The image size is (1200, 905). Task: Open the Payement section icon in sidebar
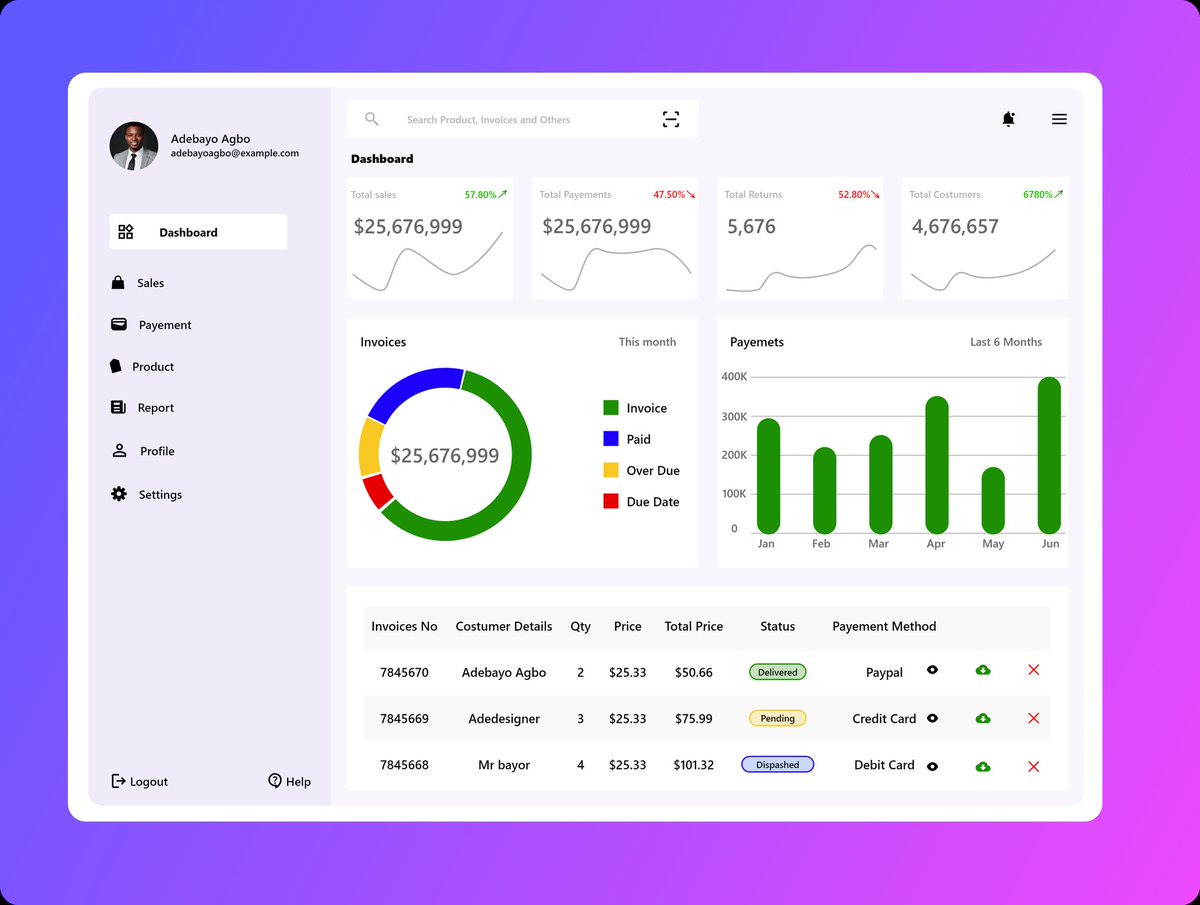pos(117,324)
